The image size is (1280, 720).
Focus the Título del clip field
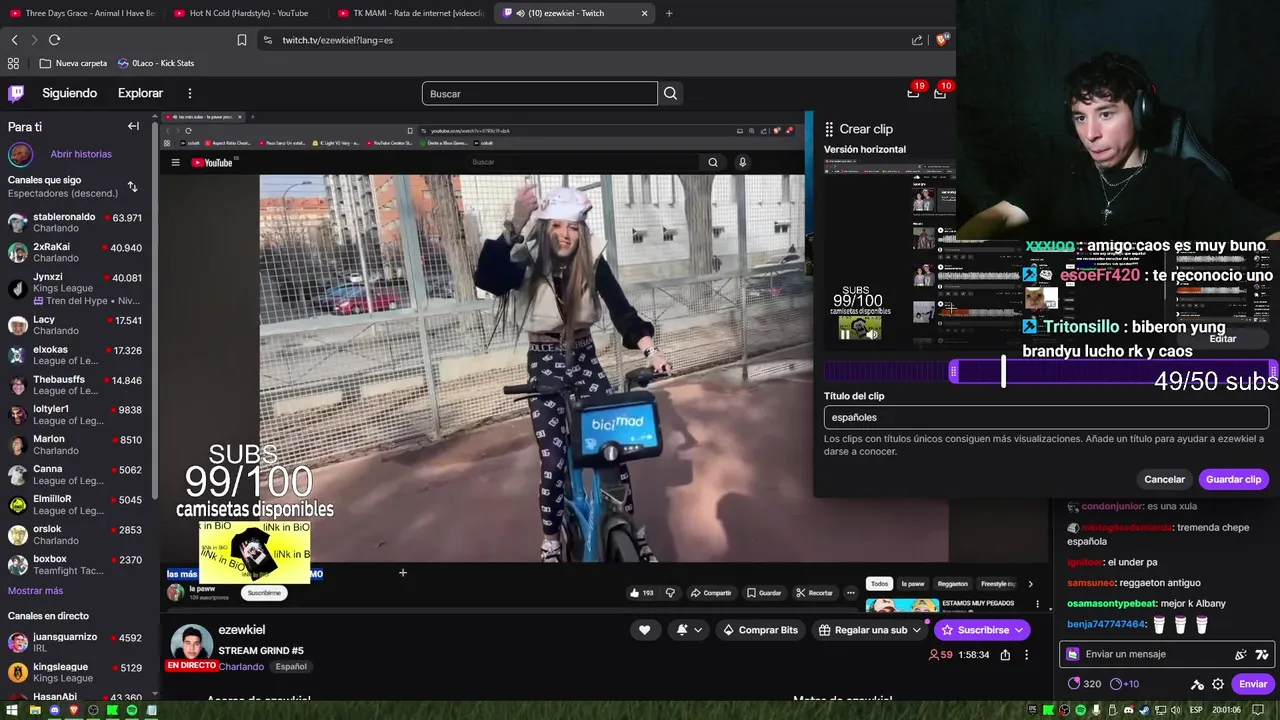coord(1046,417)
